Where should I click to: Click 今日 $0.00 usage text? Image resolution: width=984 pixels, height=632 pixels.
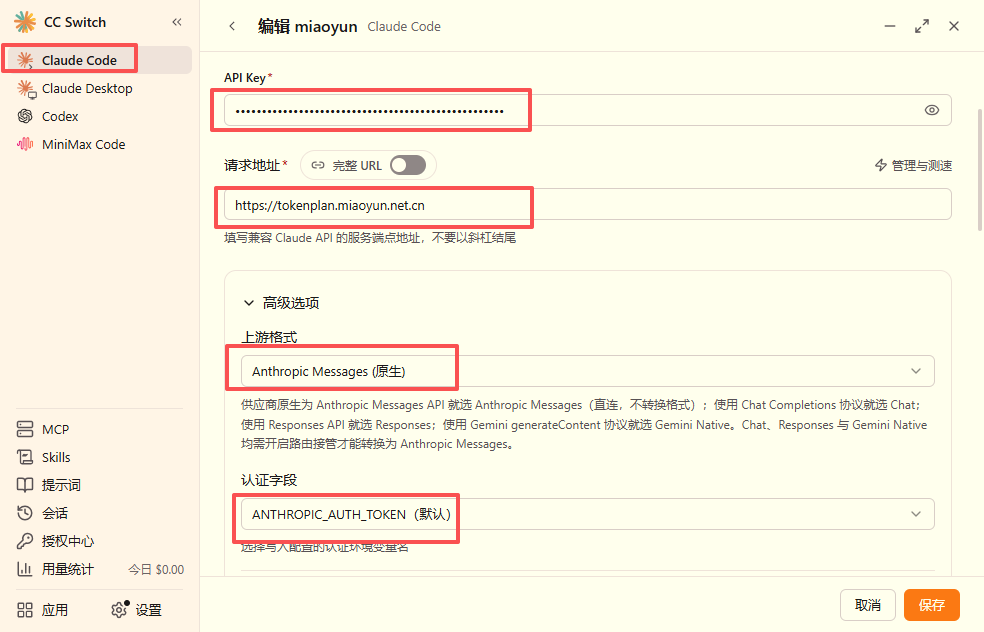[156, 570]
